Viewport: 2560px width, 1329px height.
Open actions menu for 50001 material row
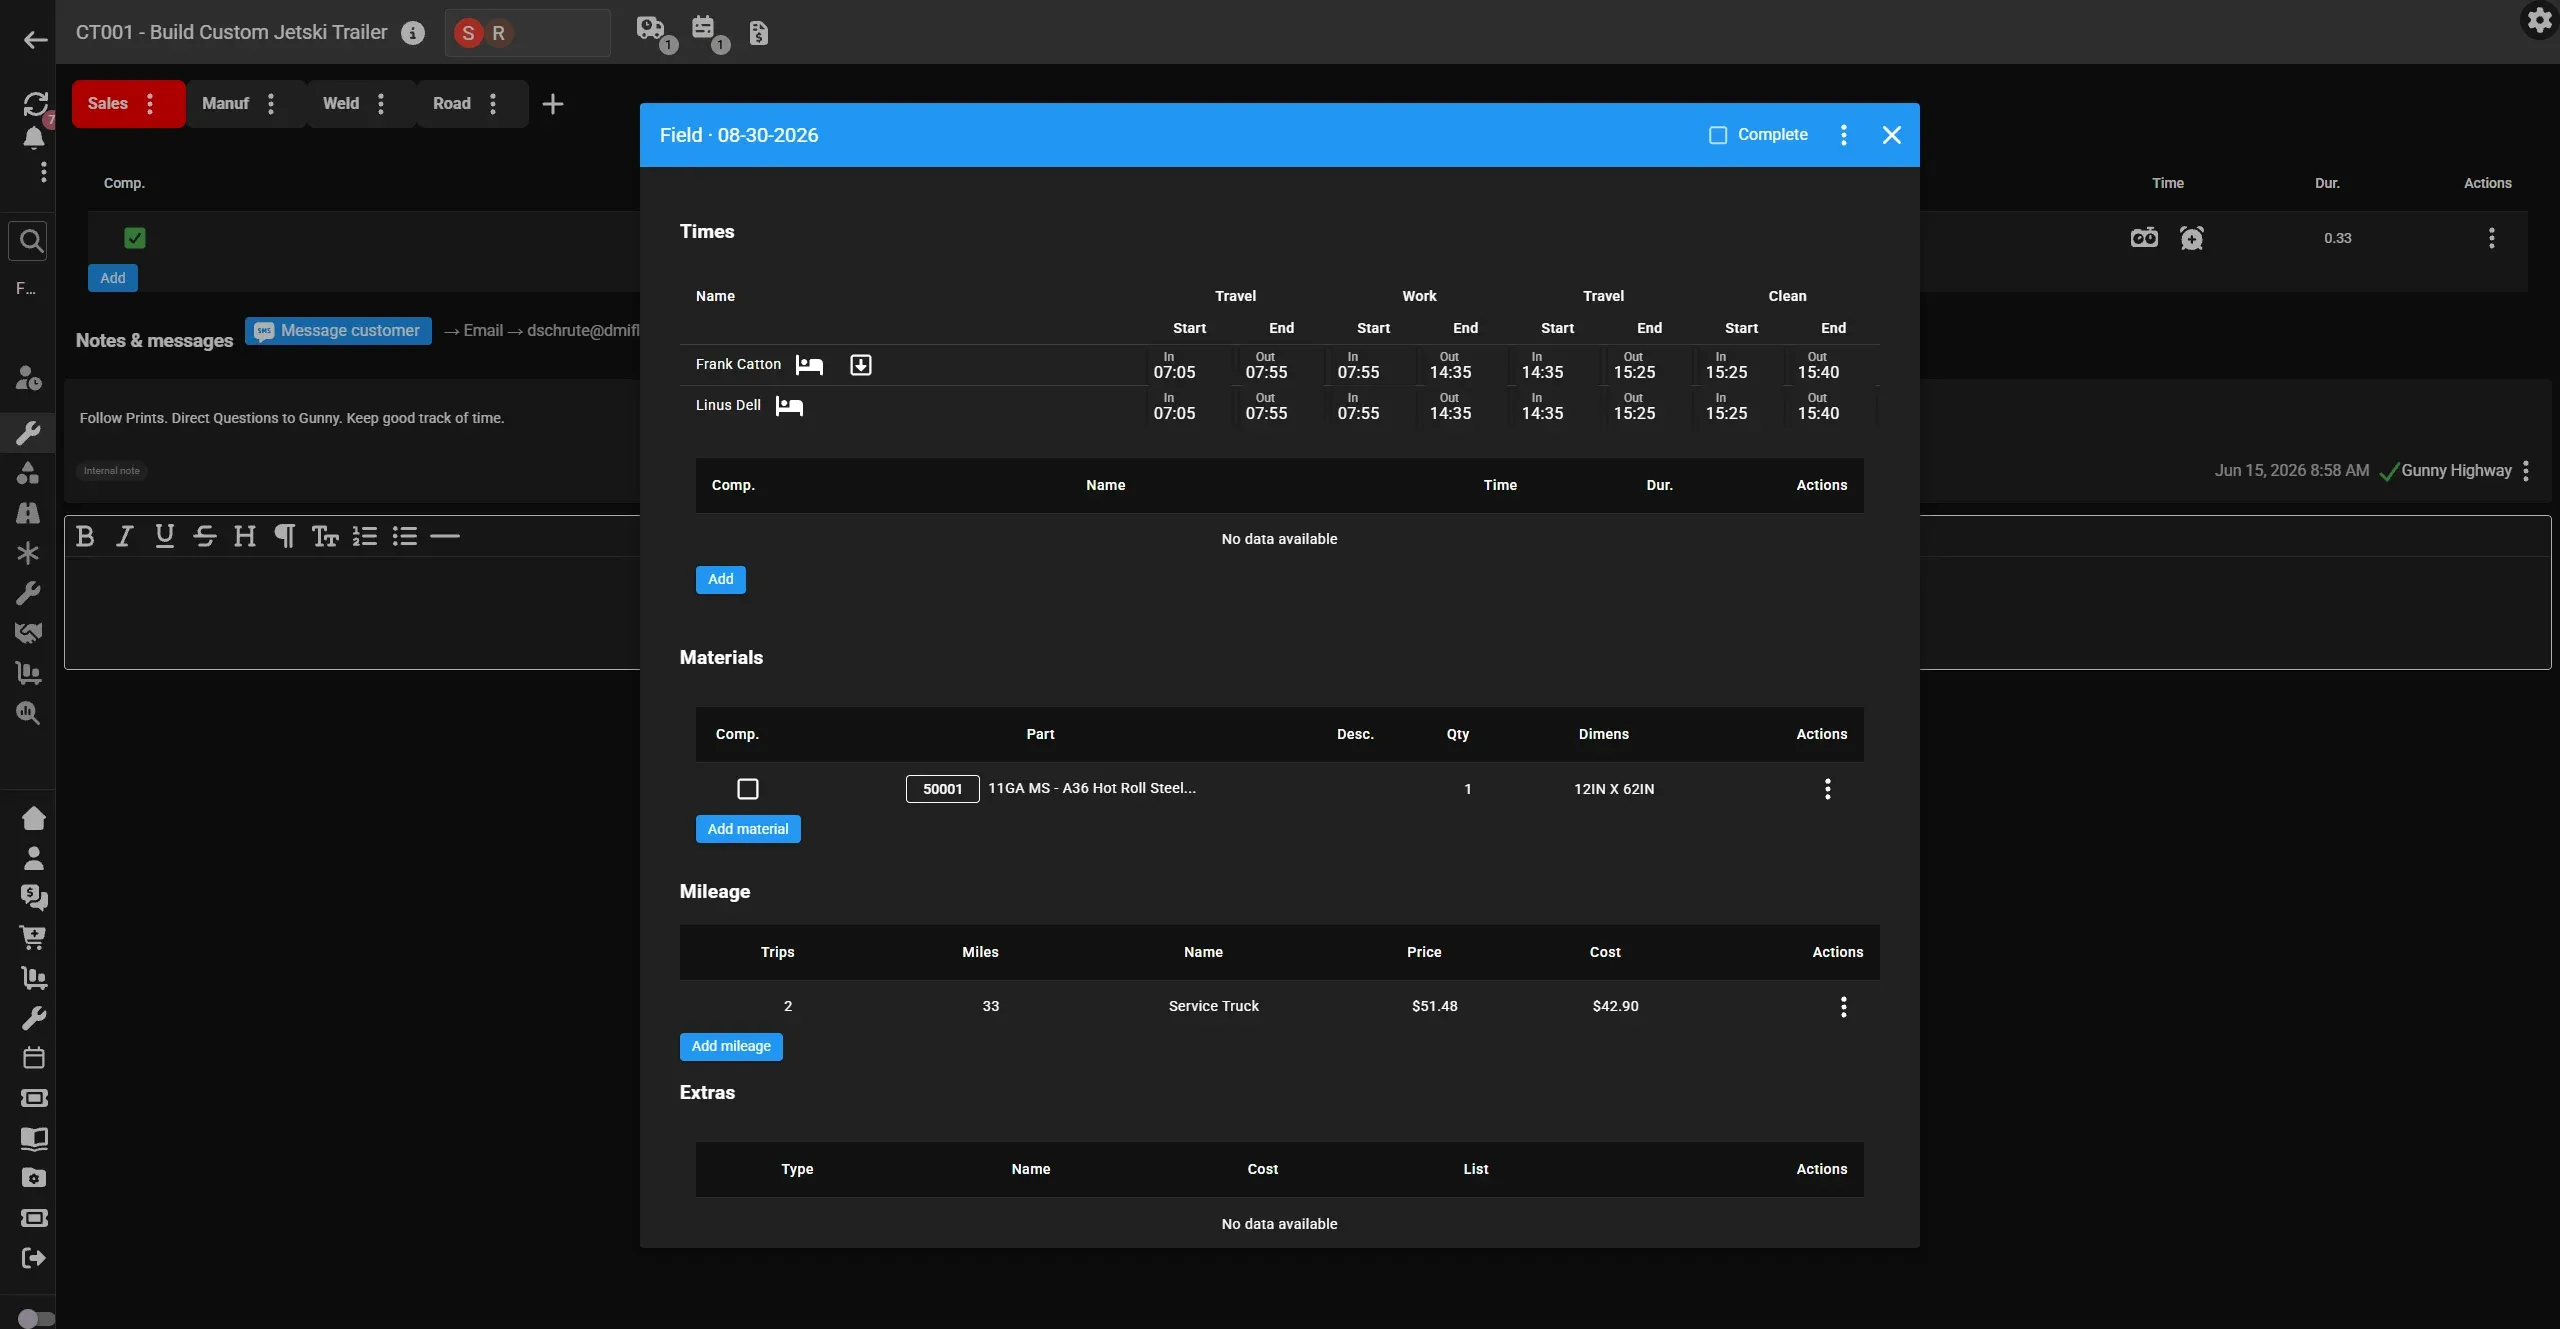point(1827,789)
